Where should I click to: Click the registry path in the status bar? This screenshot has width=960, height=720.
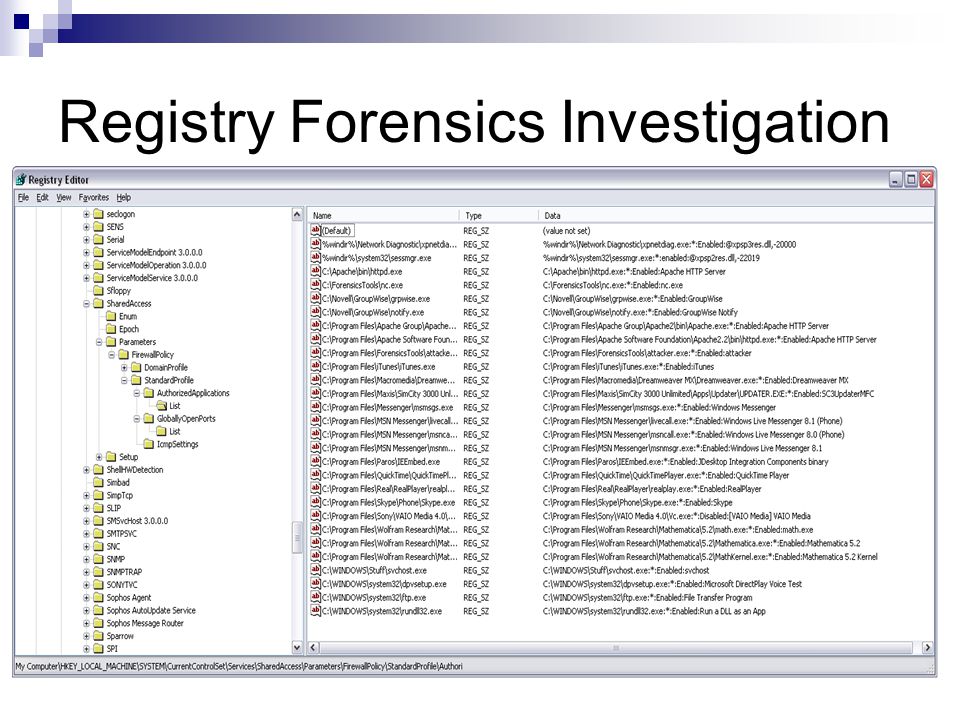[x=239, y=666]
